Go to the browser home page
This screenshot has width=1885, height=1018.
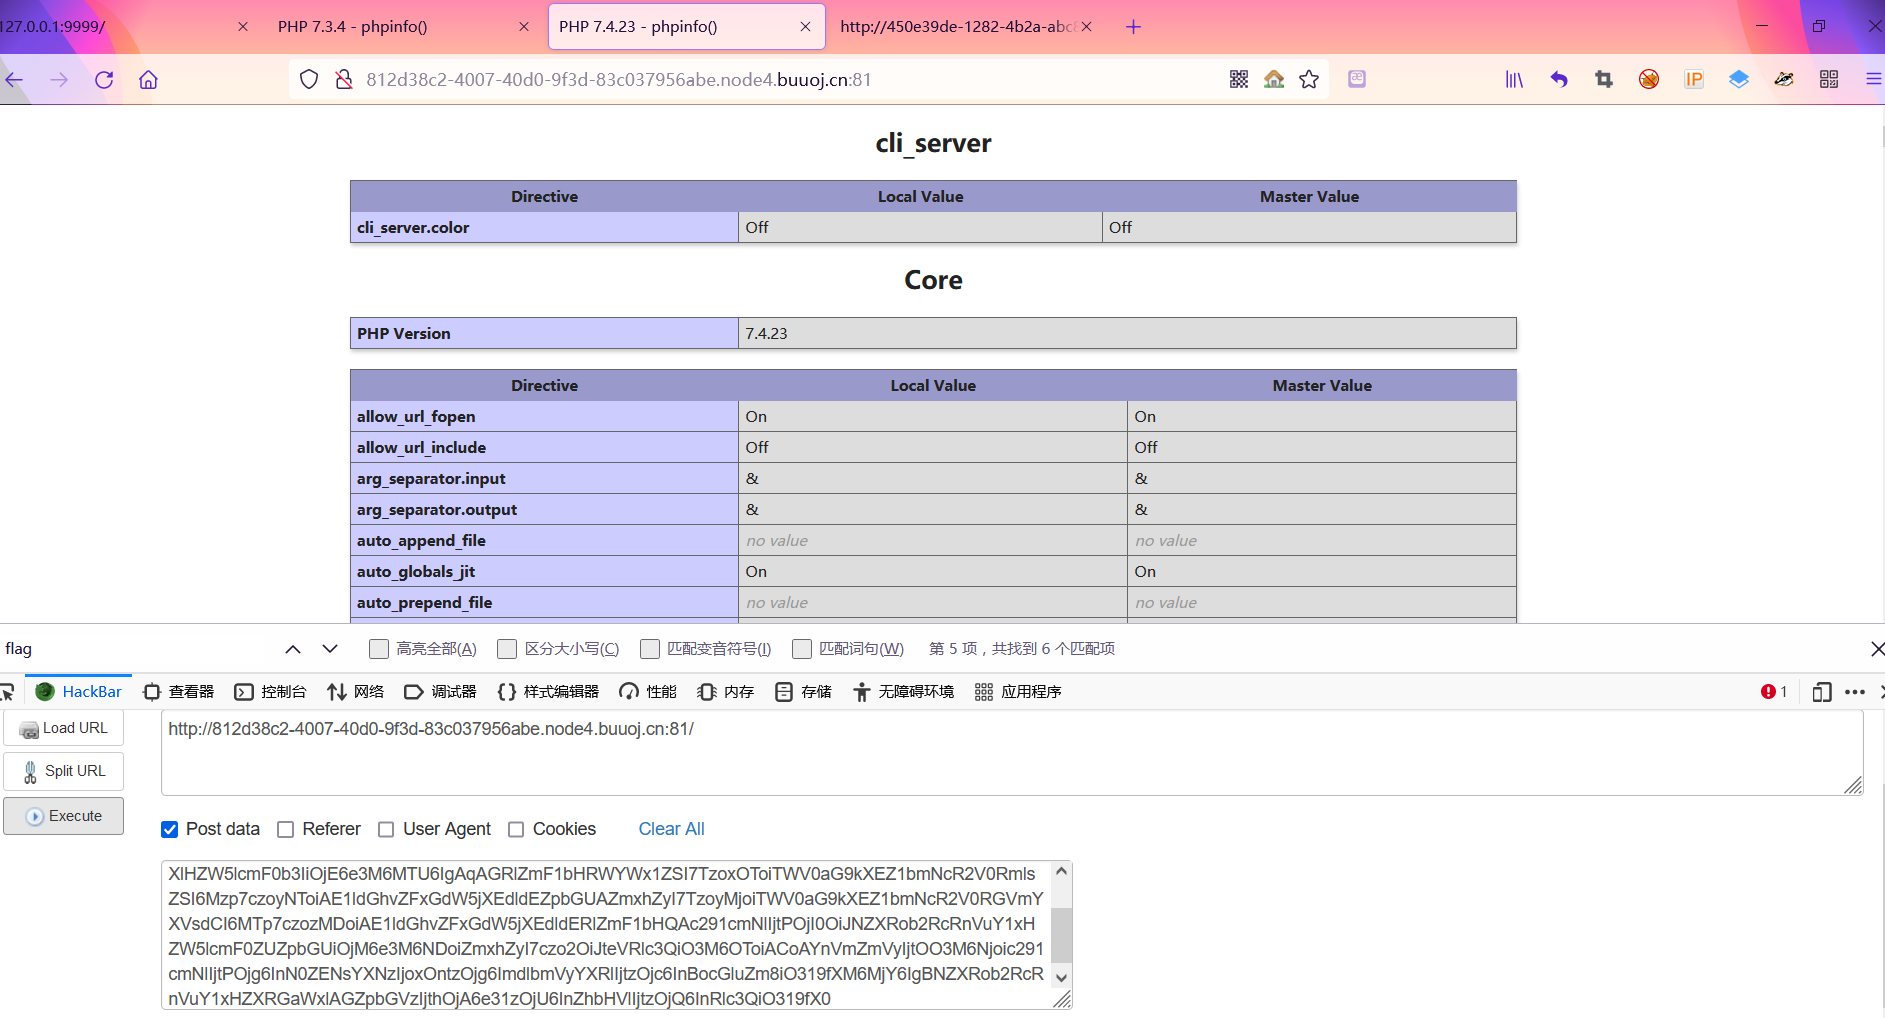click(148, 80)
